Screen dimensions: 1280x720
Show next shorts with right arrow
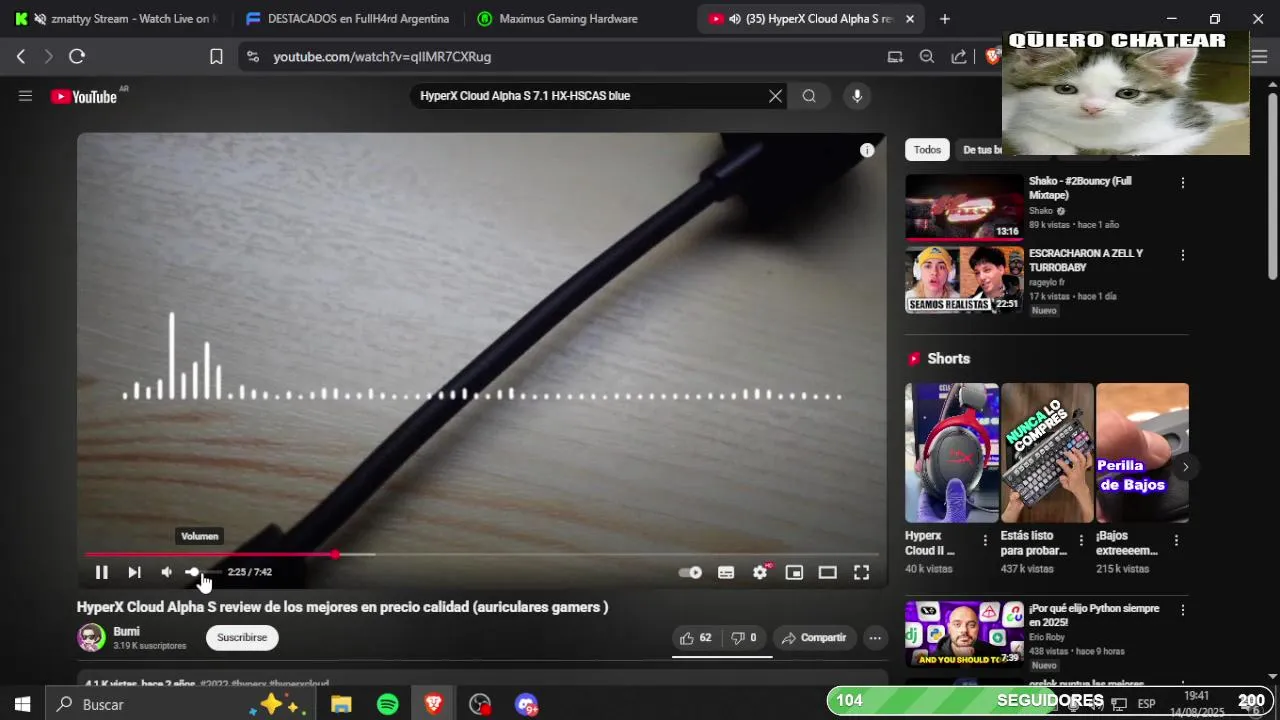click(x=1185, y=467)
